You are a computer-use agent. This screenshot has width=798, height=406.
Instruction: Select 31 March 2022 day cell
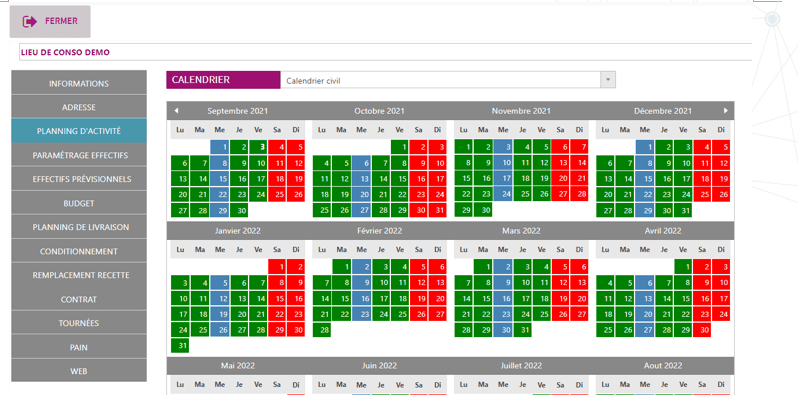pos(522,330)
